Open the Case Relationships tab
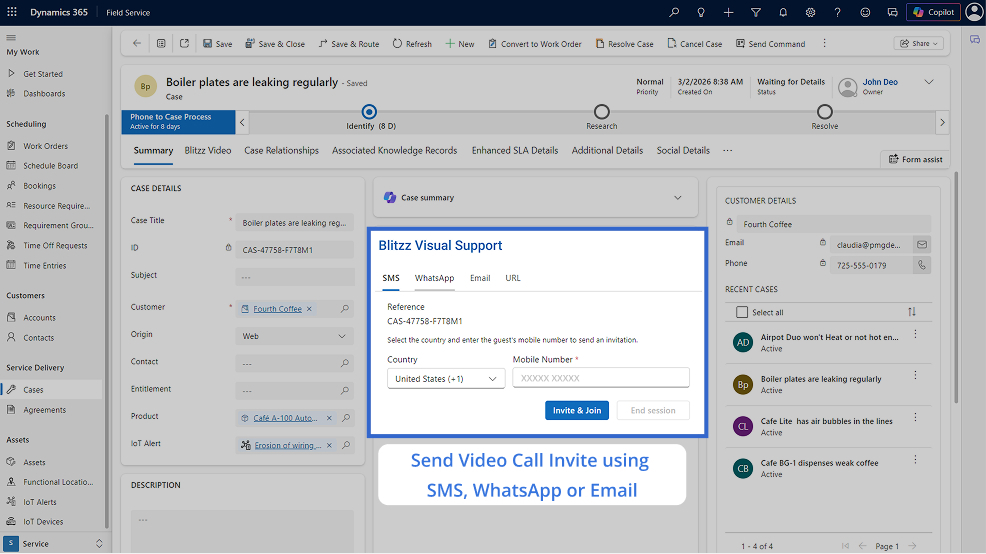Image resolution: width=986 pixels, height=554 pixels. coord(281,150)
